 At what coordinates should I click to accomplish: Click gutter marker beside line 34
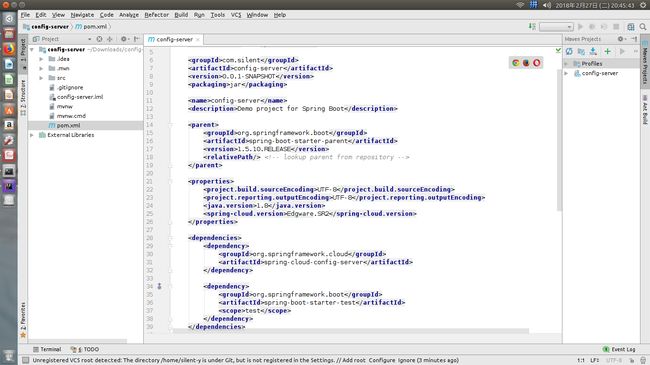tap(159, 286)
